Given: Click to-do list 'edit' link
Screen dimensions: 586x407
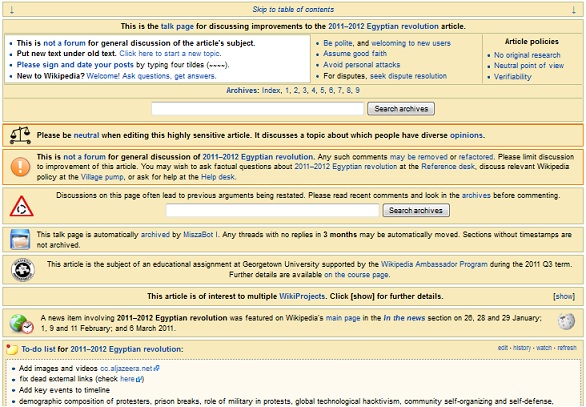Looking at the screenshot, I should tap(503, 348).
